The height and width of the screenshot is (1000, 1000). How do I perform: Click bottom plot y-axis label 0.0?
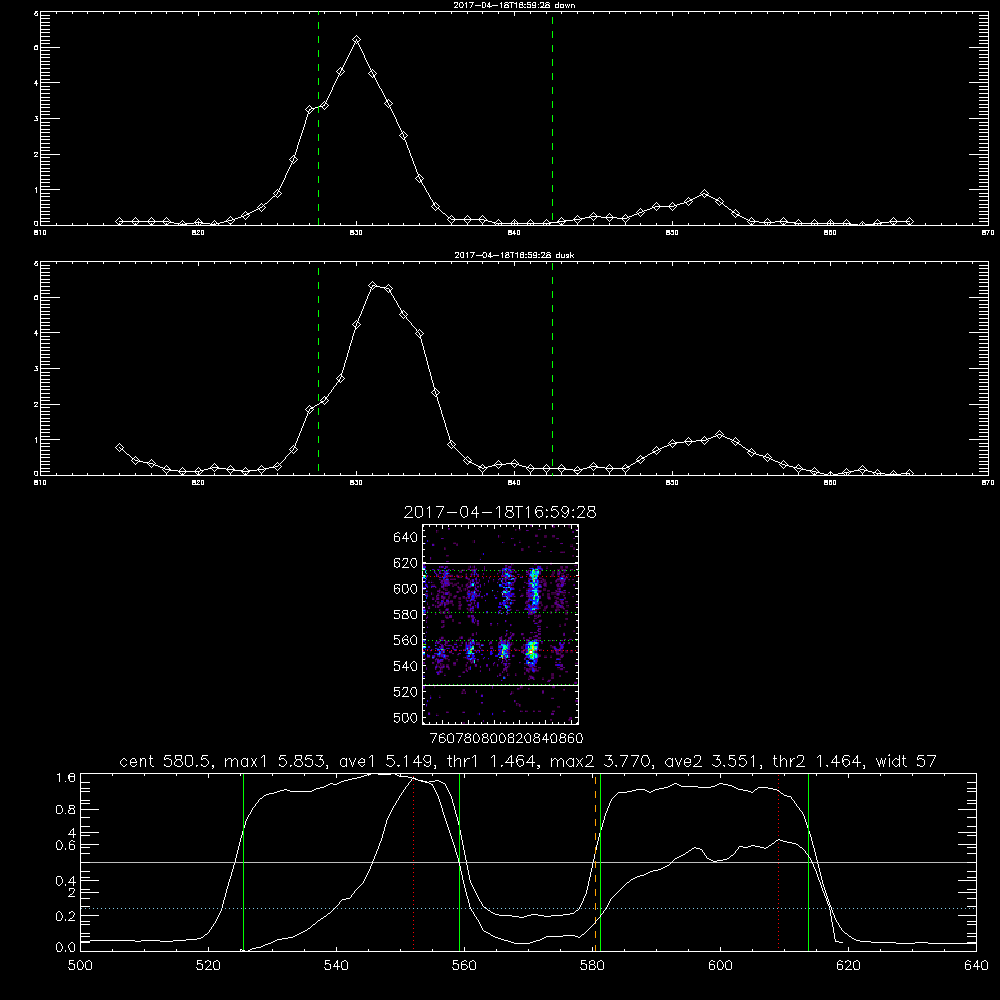point(66,948)
